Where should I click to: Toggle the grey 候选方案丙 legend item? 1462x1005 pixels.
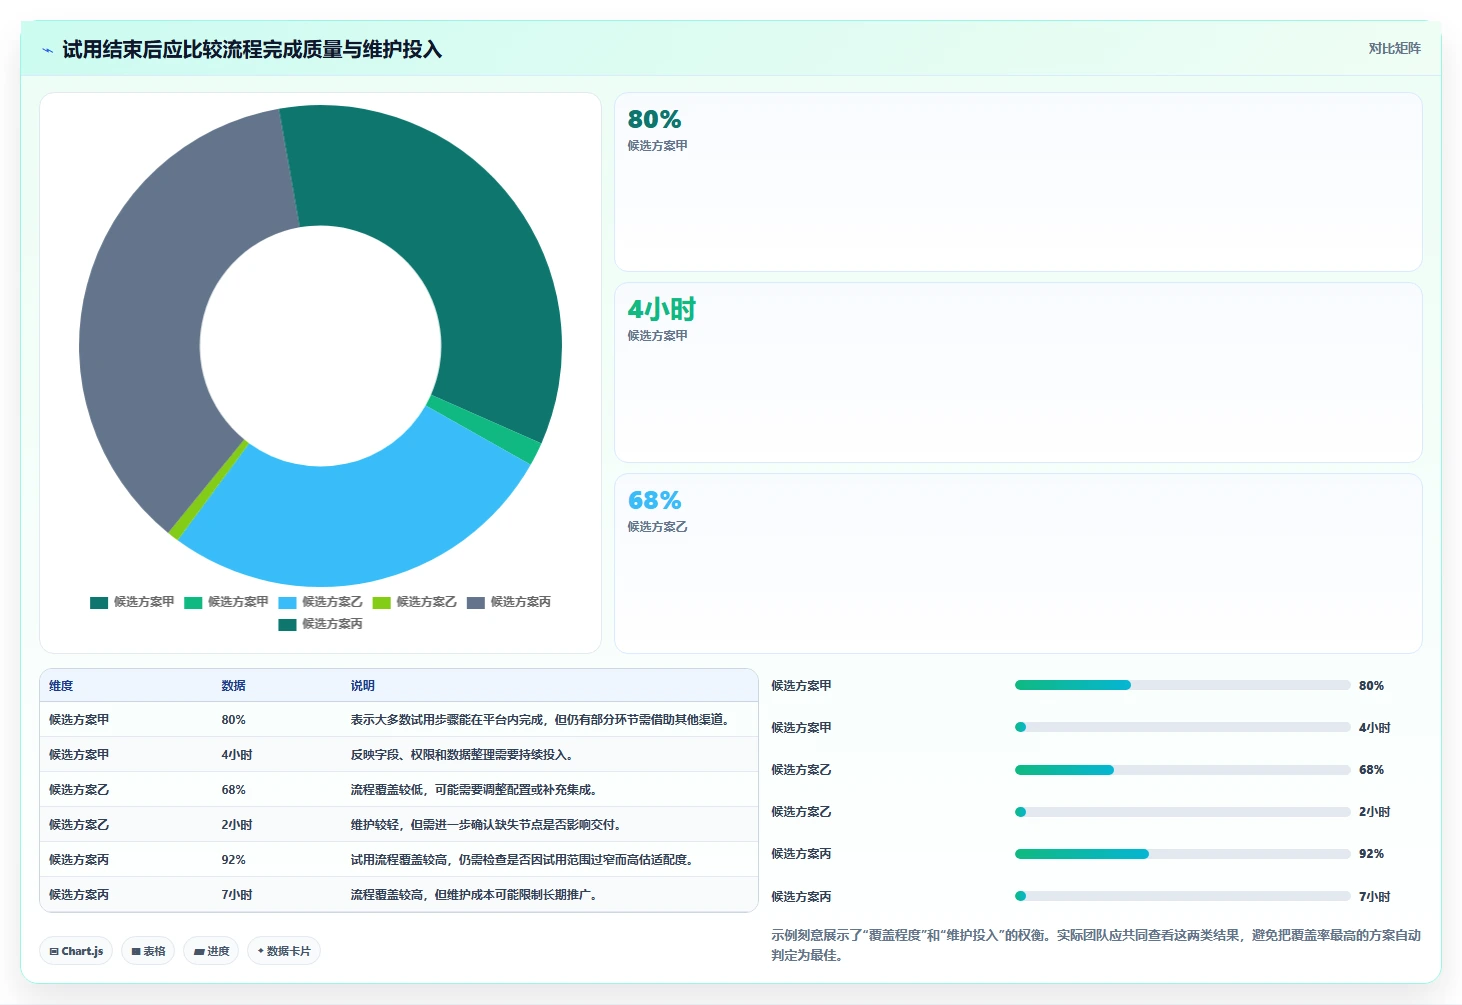[508, 602]
